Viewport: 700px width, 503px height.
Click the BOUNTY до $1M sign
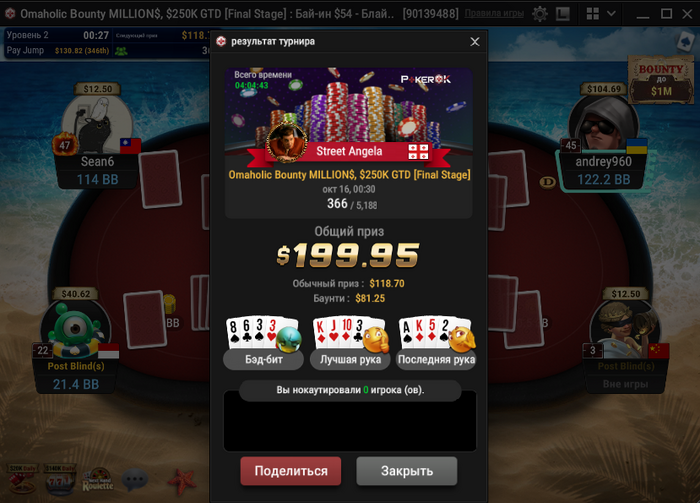(661, 80)
